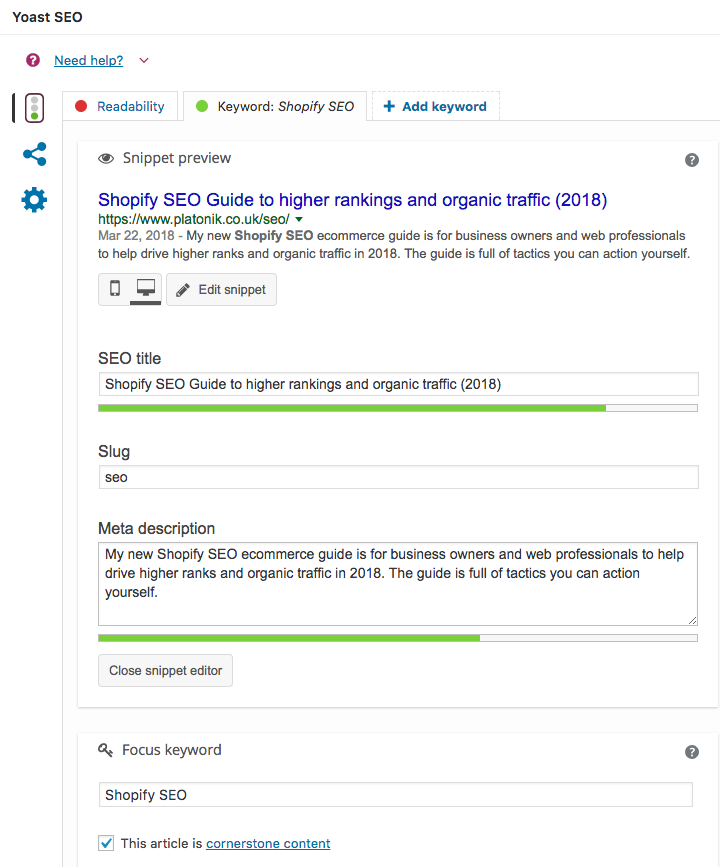Viewport: 720px width, 867px height.
Task: Open the social share settings icon
Action: pos(34,154)
